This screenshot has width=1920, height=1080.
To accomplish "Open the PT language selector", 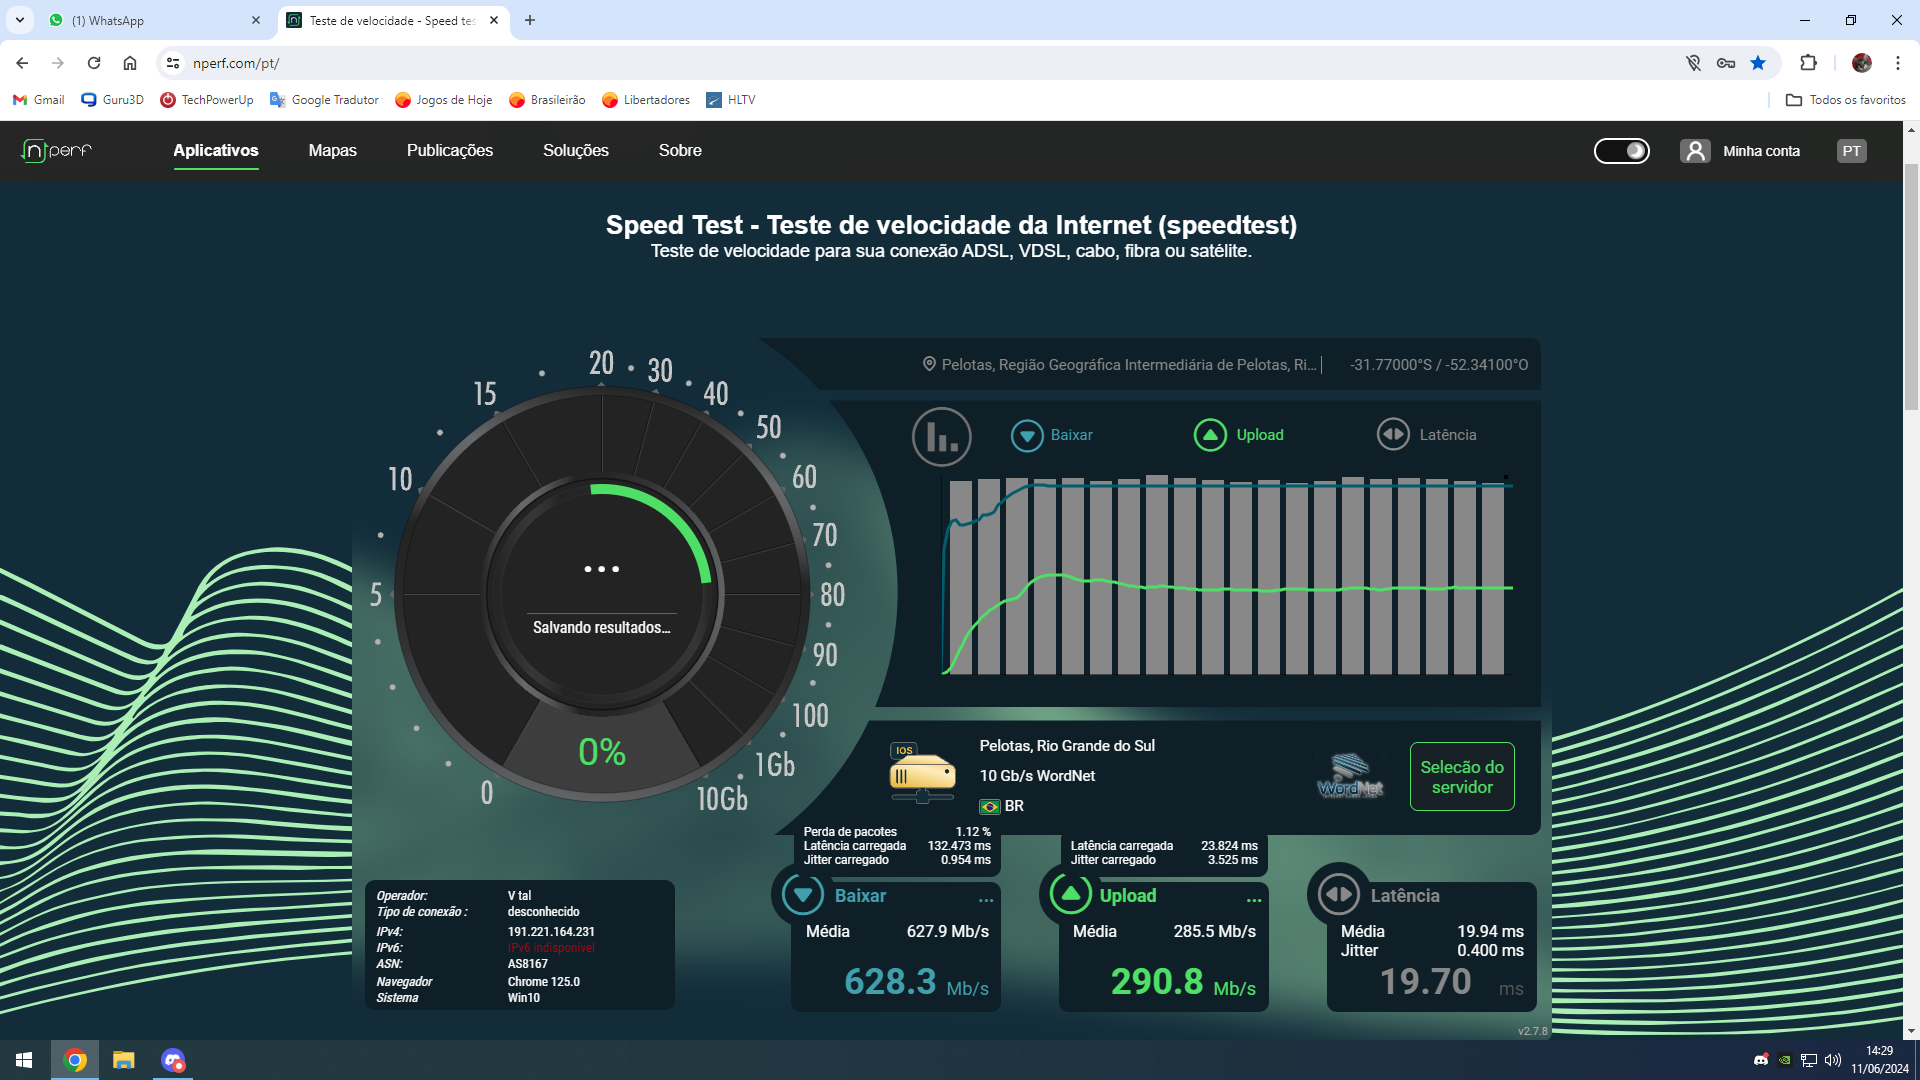I will pos(1852,151).
